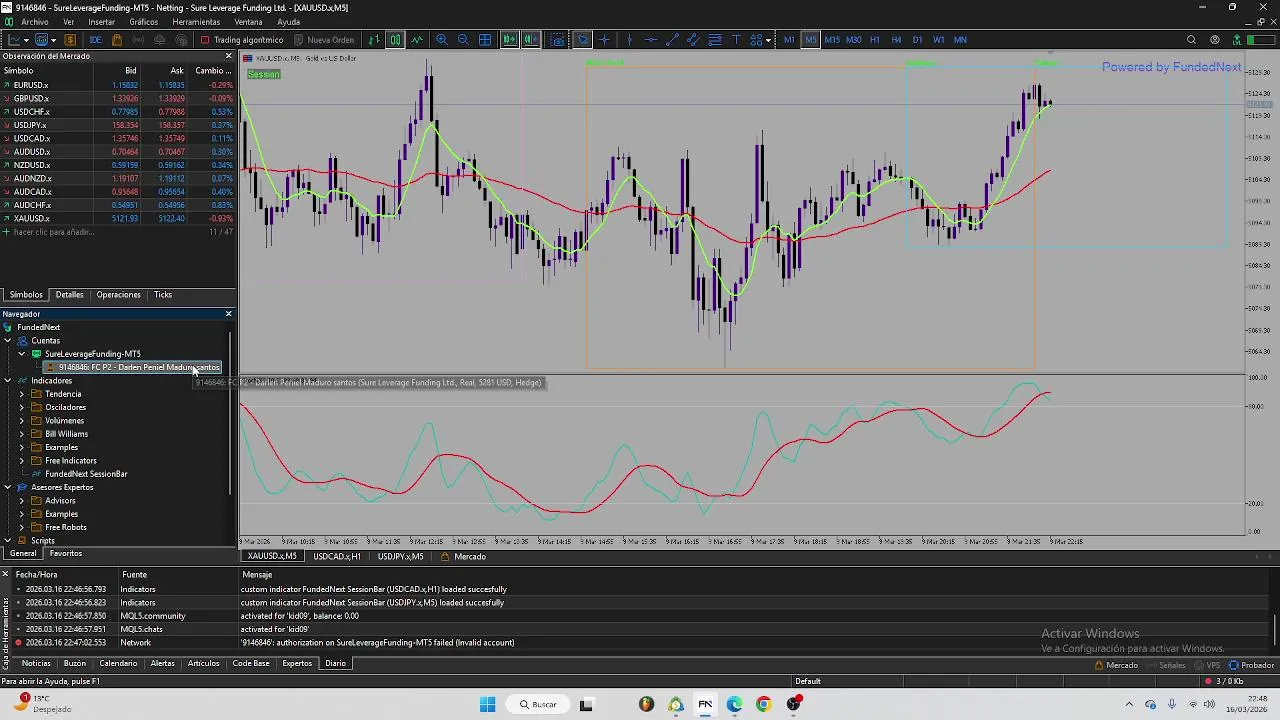Switch chart to bar chart icon
Image resolution: width=1280 pixels, height=720 pixels.
374,40
